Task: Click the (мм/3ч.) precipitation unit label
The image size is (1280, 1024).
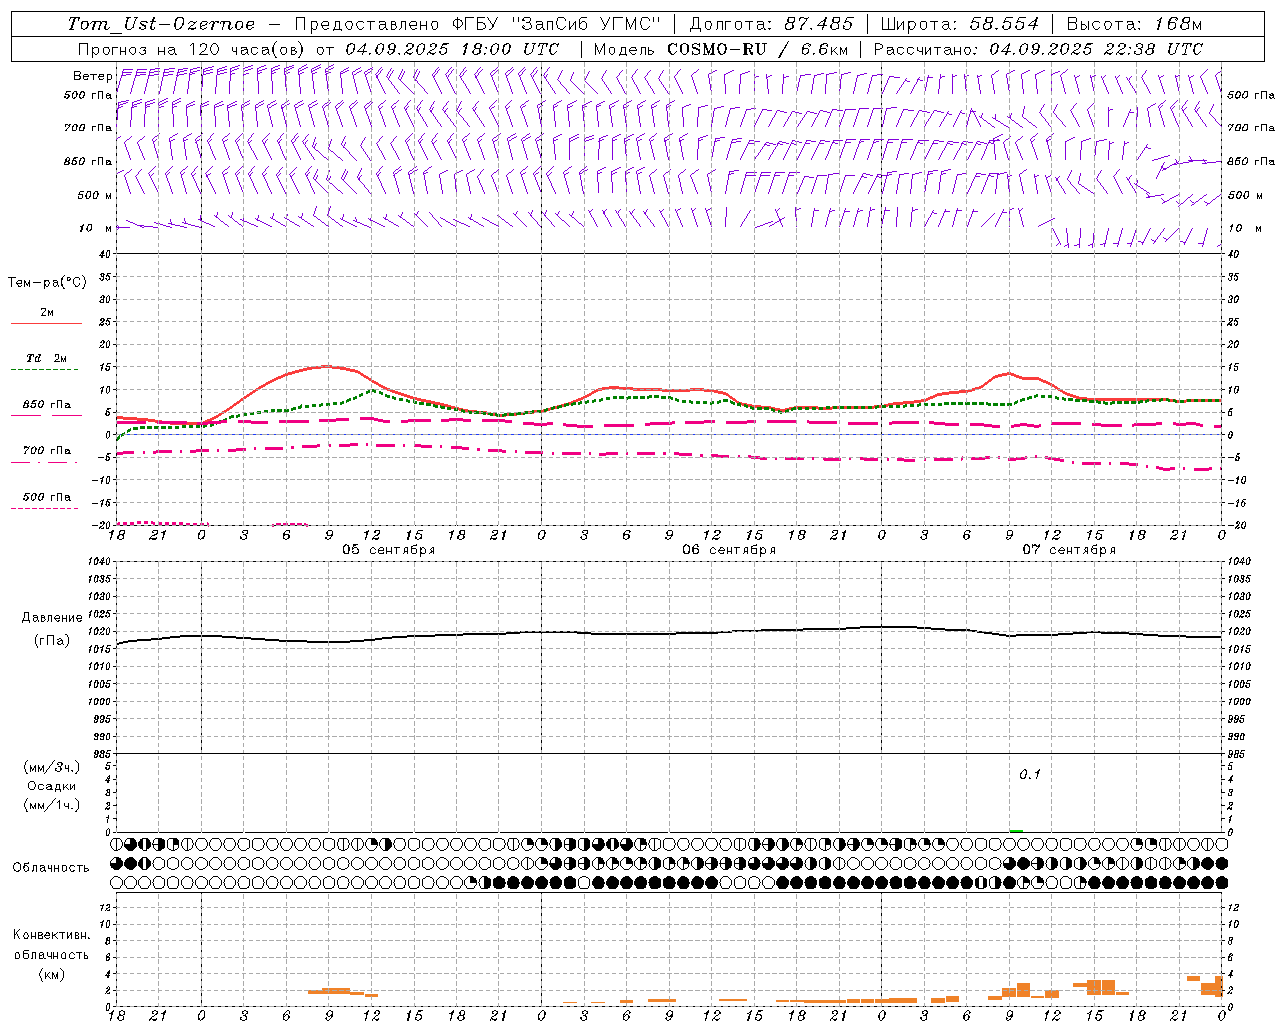Action: 52,767
